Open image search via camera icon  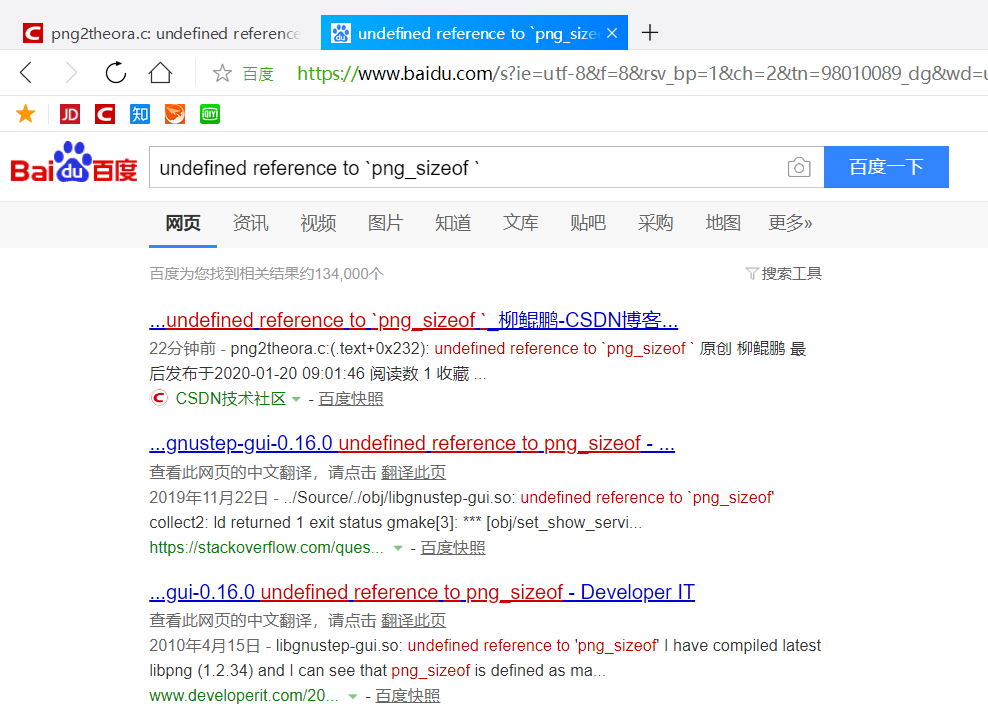pos(799,167)
